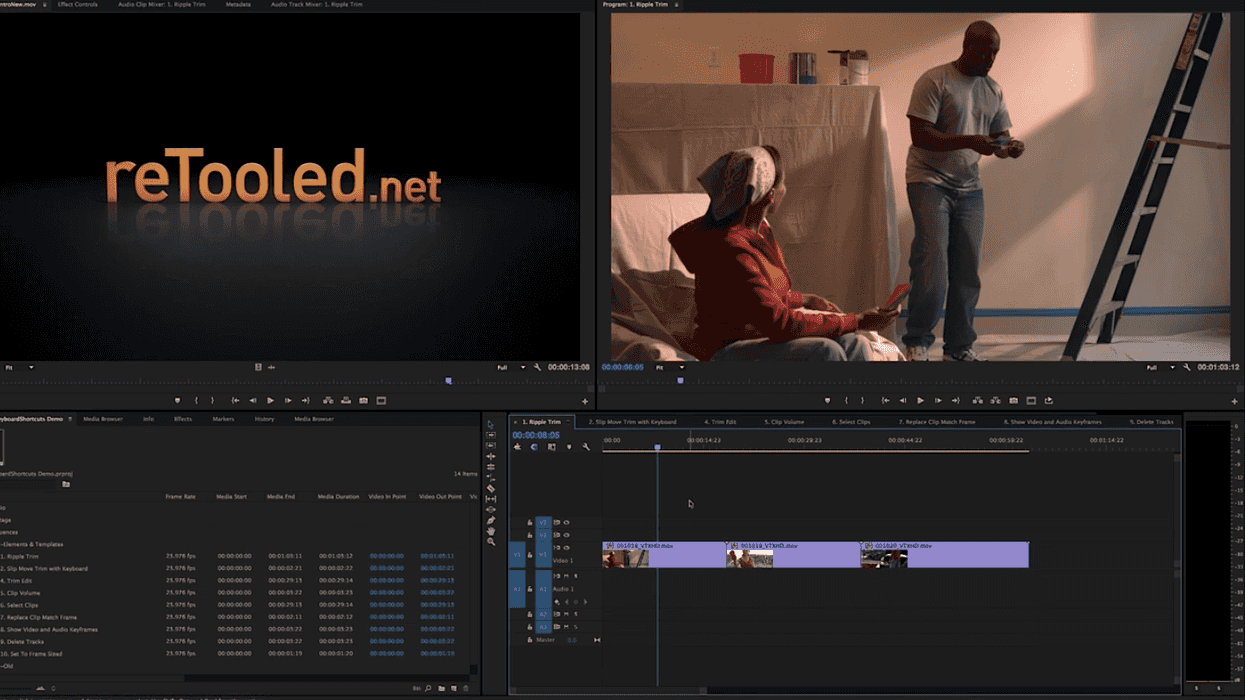This screenshot has height=700, width=1245.
Task: Select the Selection tool in the tools panel
Action: point(490,425)
